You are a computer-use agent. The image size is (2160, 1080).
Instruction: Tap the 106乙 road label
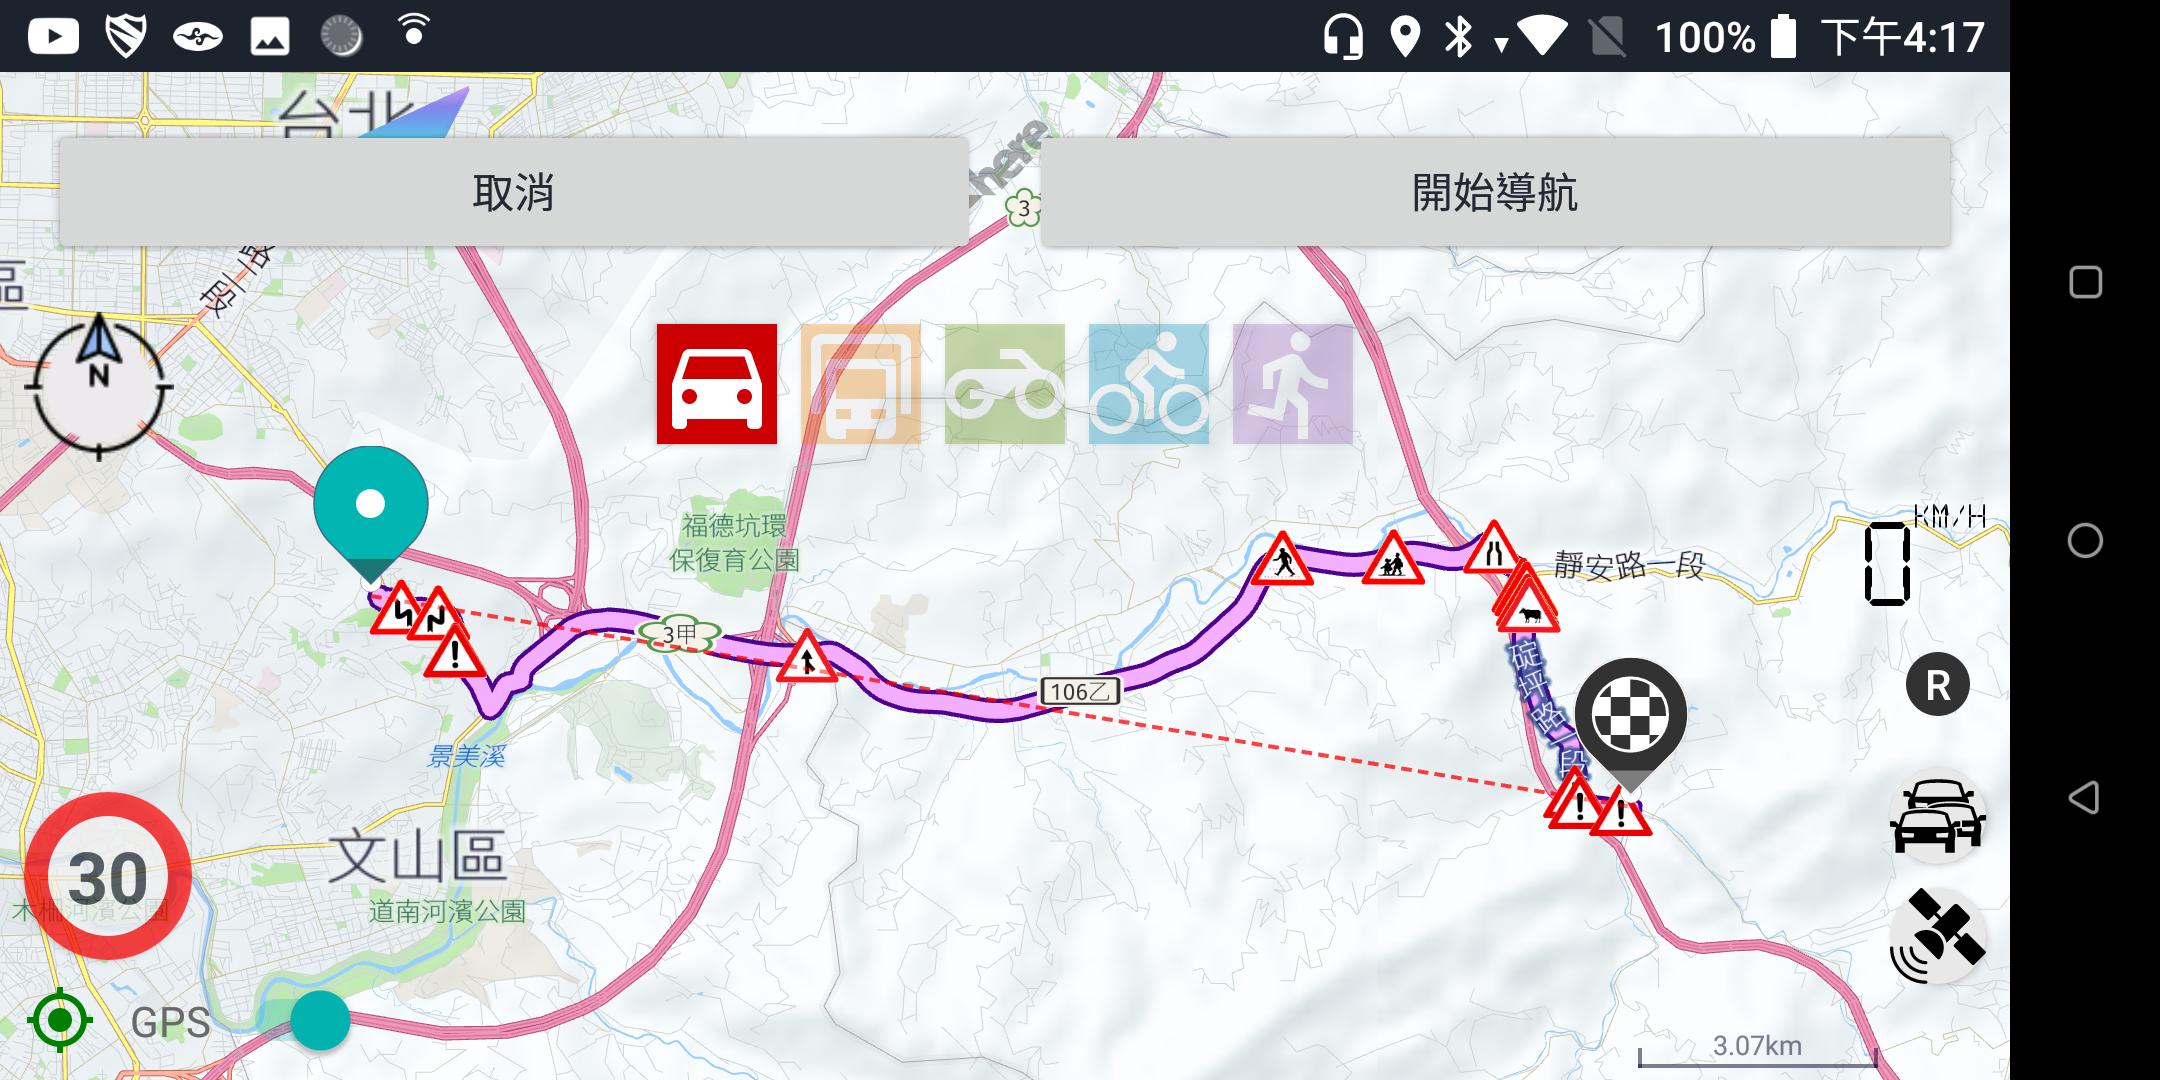pos(1080,691)
